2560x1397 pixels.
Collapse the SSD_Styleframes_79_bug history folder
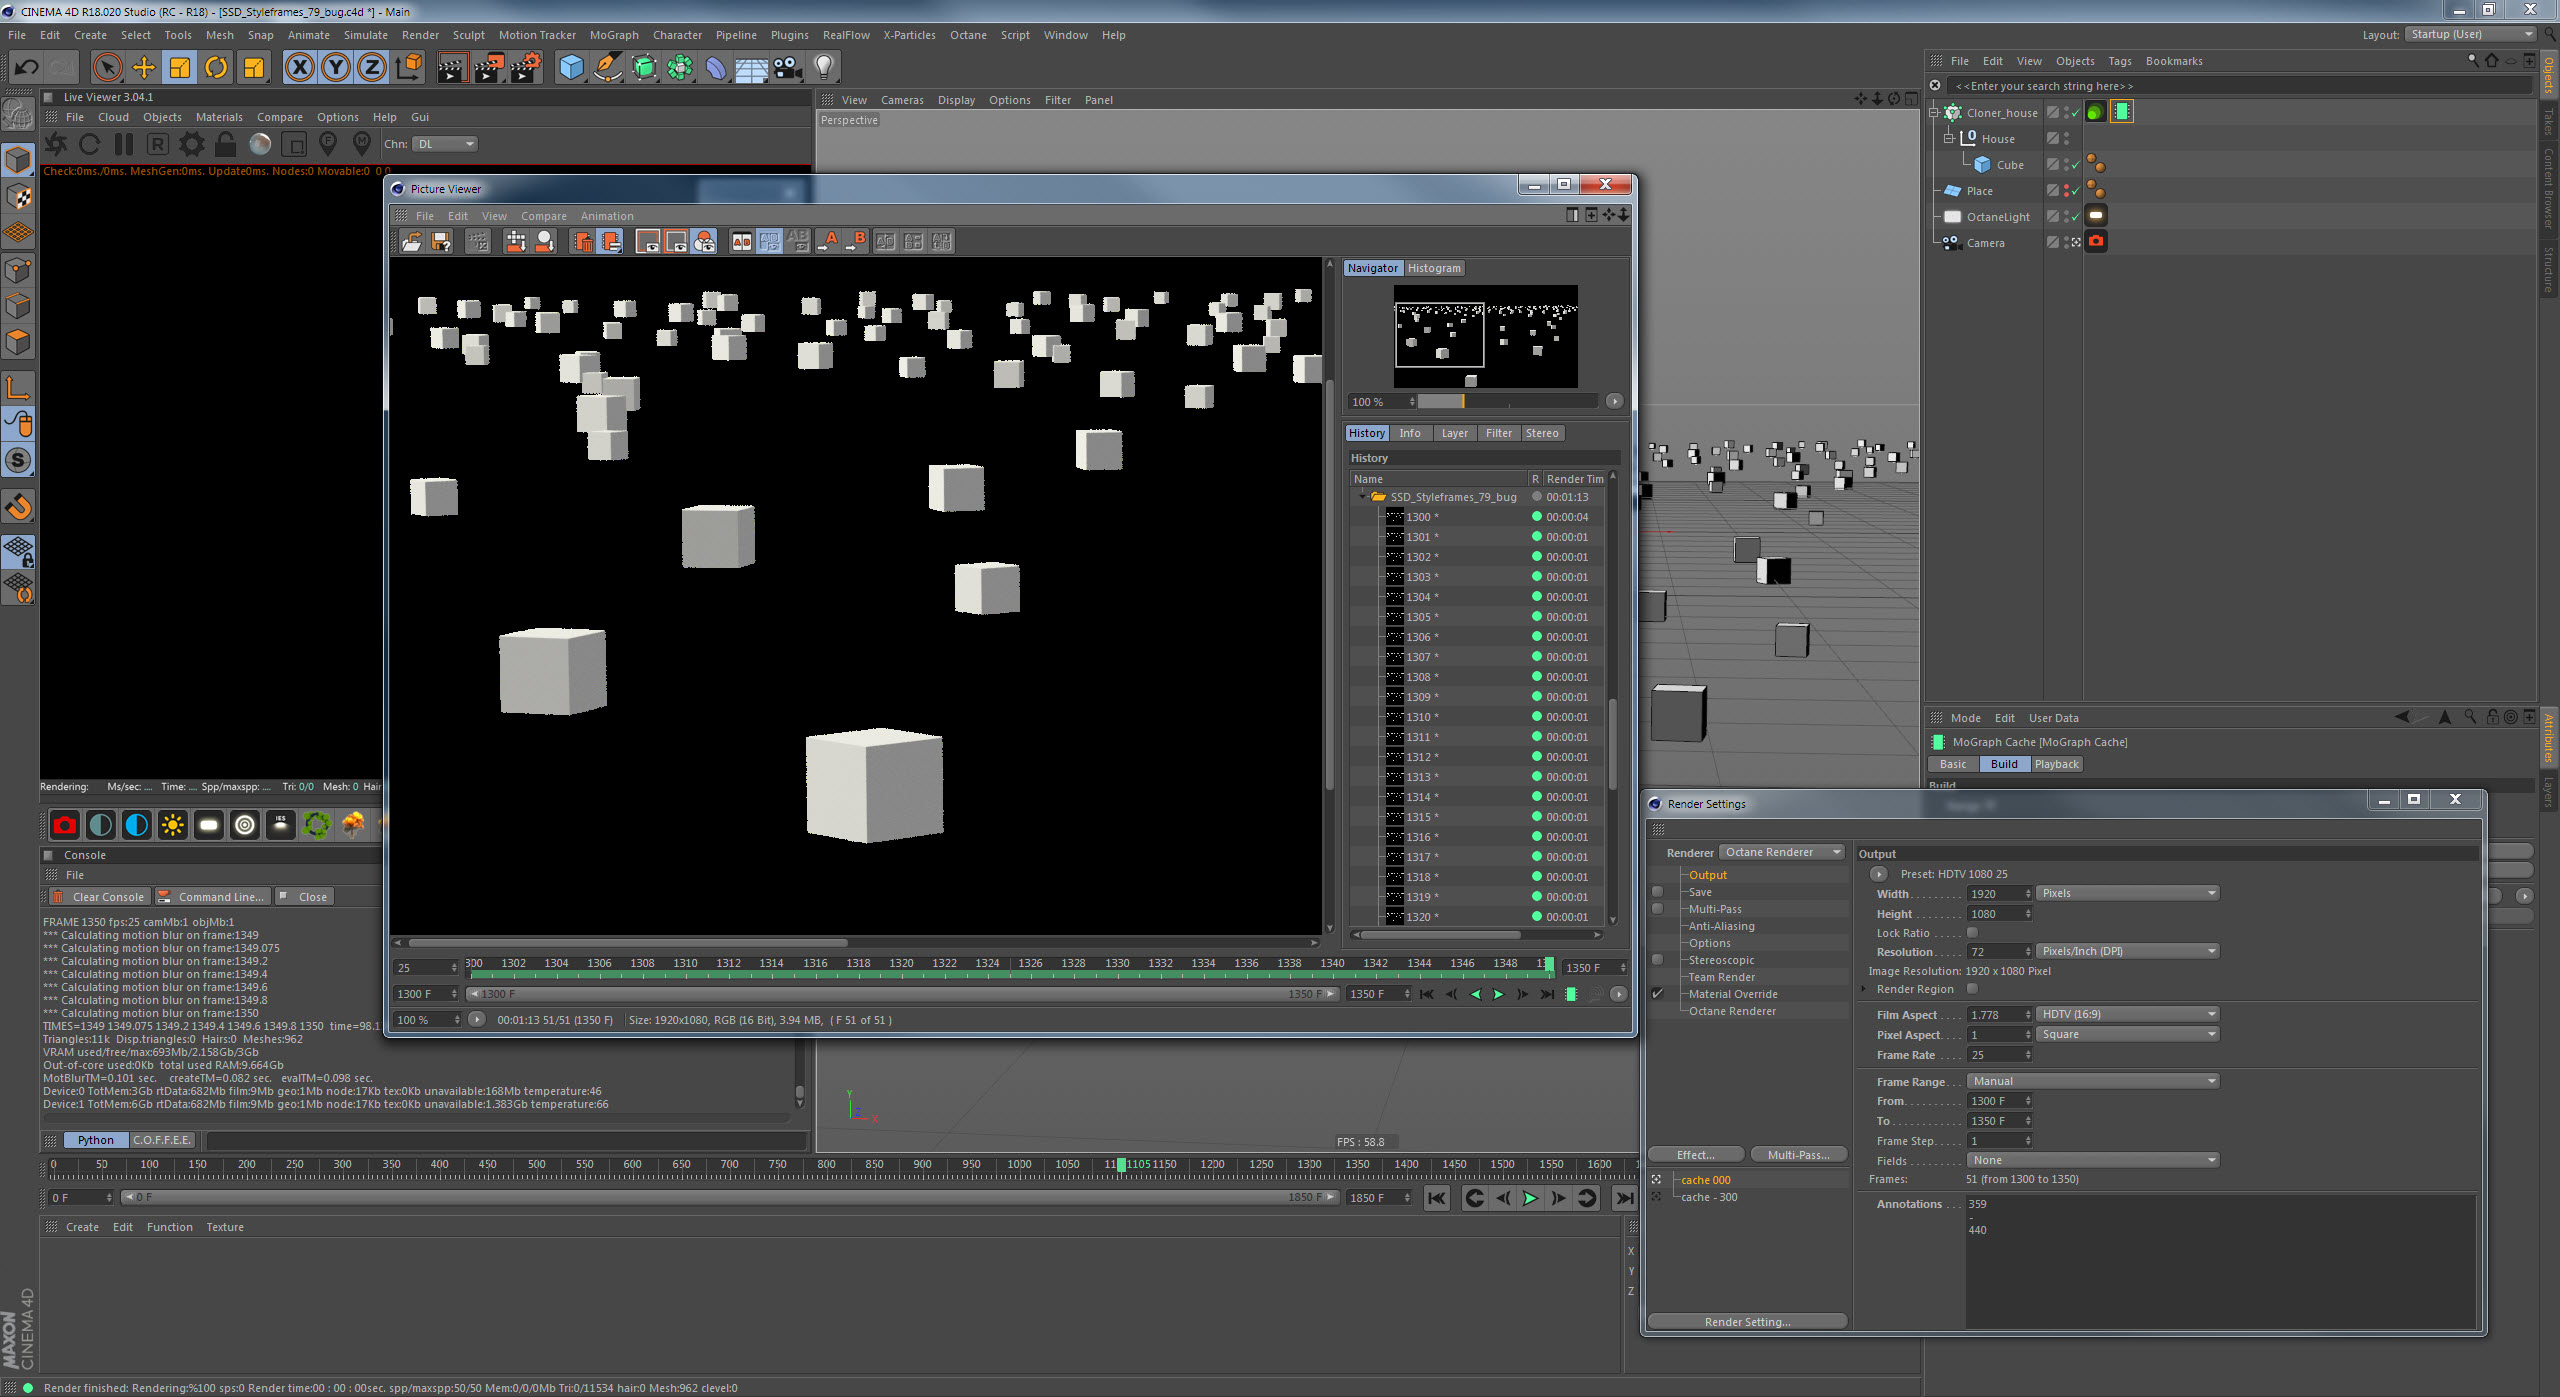[x=1362, y=497]
